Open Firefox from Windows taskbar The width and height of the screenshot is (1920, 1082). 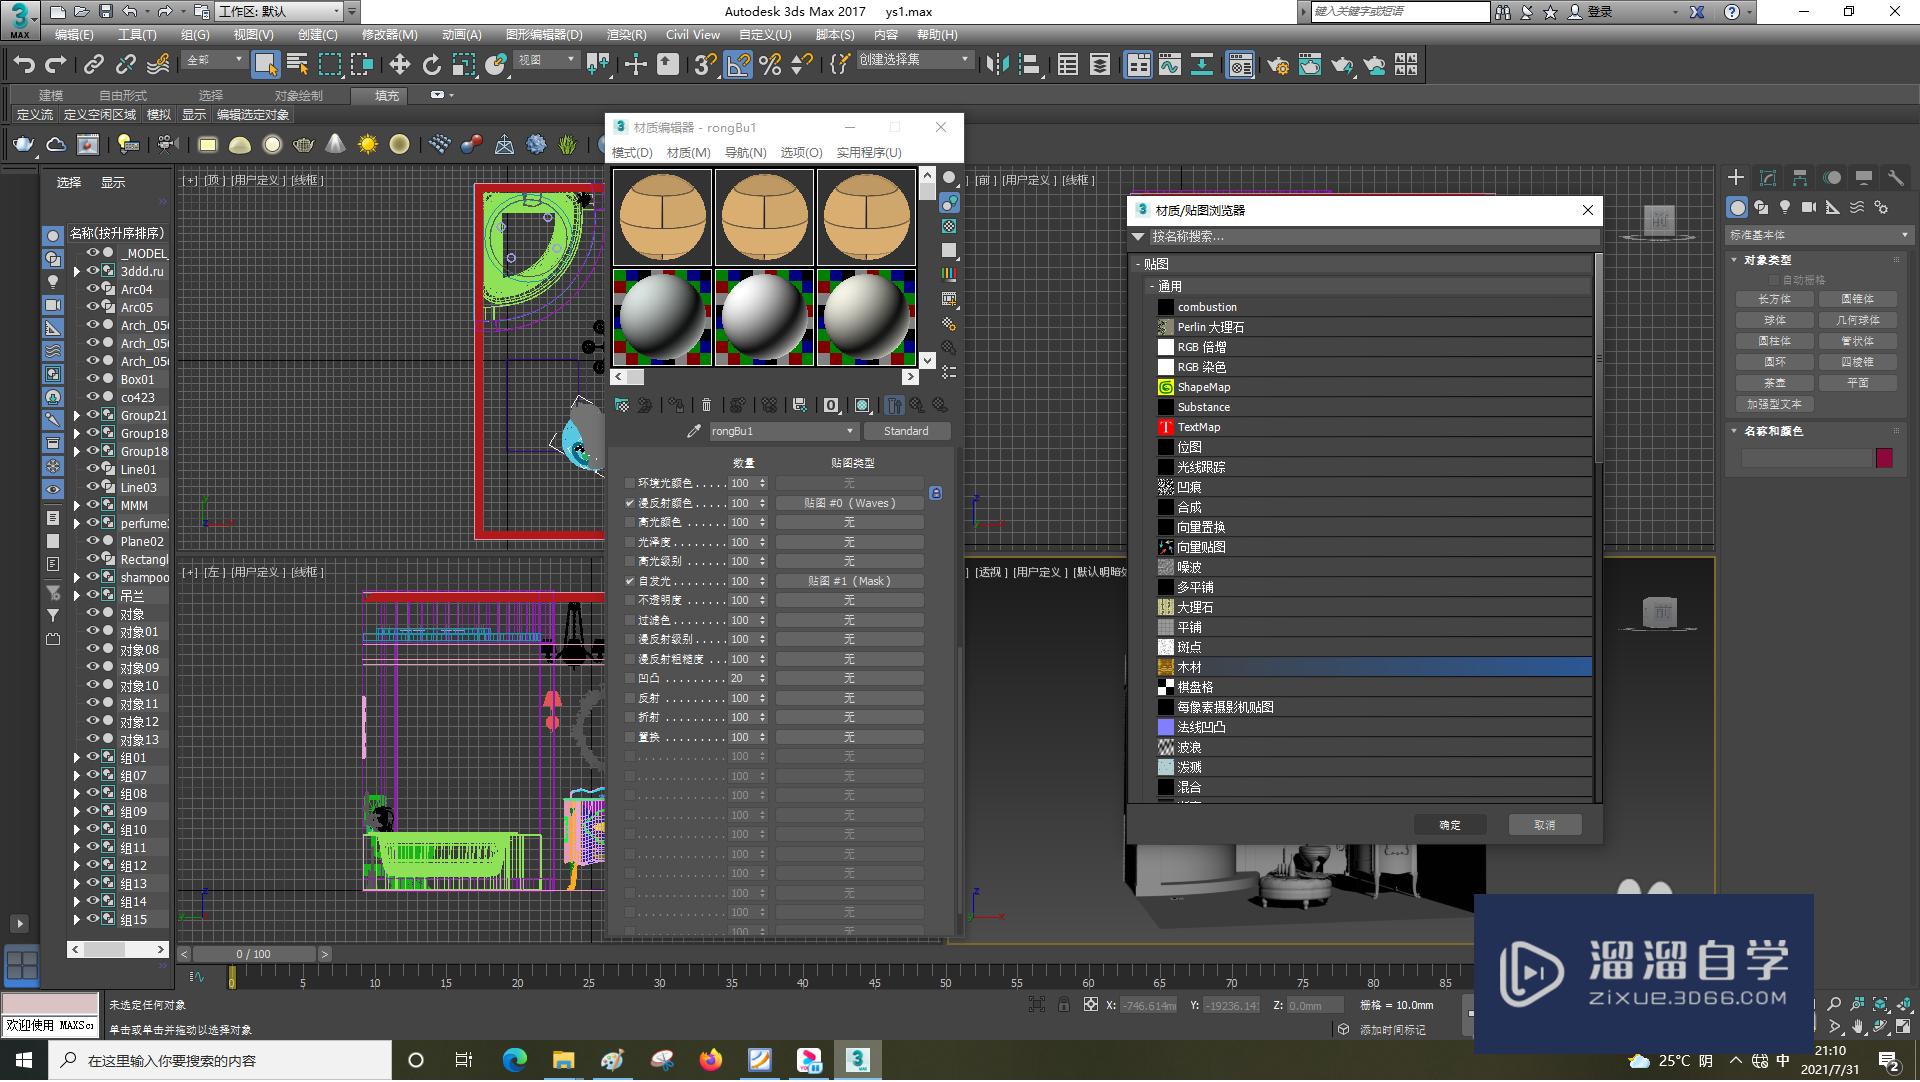click(711, 1060)
